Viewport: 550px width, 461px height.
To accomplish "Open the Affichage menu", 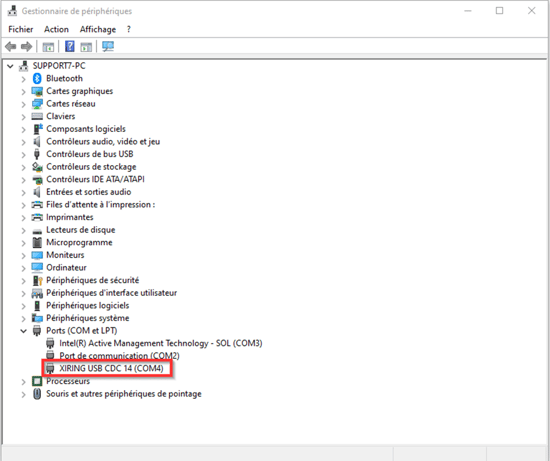I will pos(98,29).
